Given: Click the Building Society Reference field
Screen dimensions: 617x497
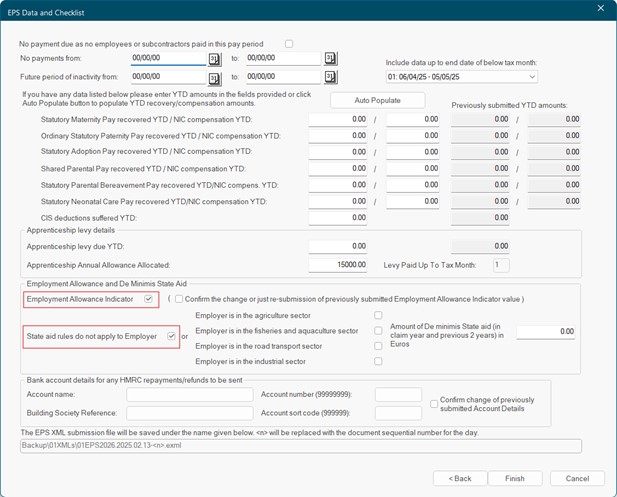Looking at the screenshot, I should point(190,413).
